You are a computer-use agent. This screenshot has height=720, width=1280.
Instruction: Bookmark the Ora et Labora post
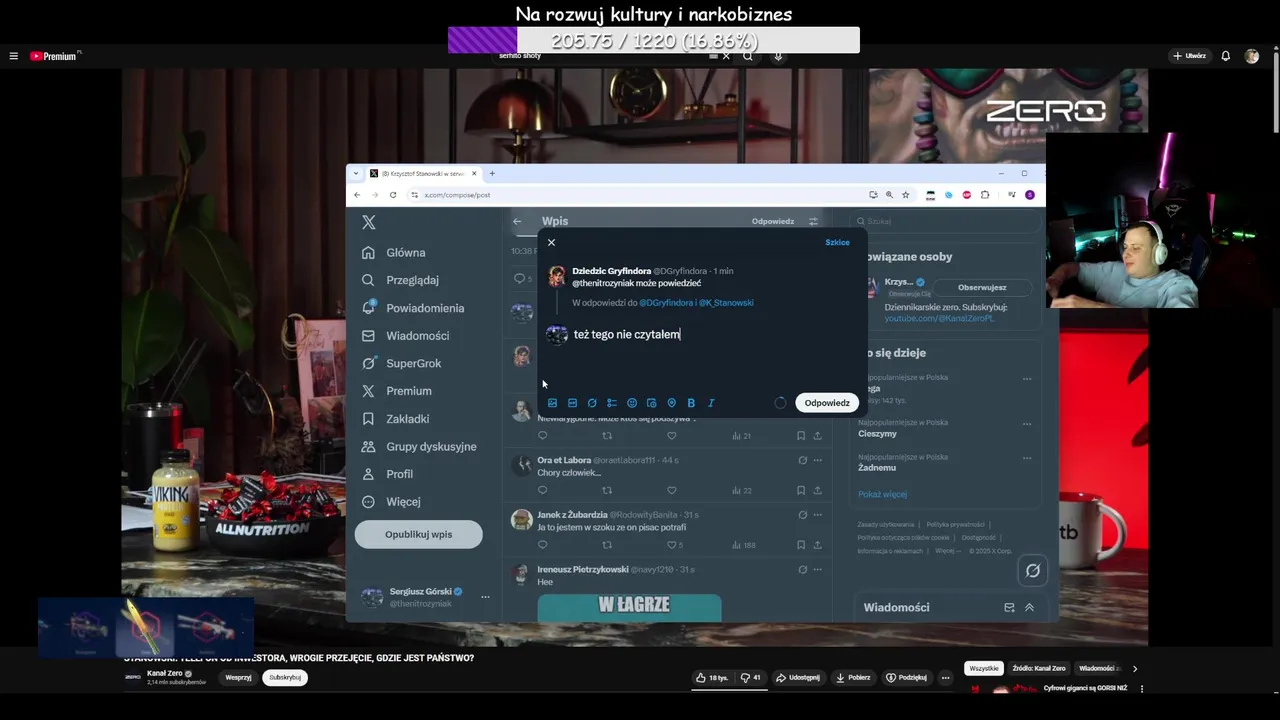point(801,490)
